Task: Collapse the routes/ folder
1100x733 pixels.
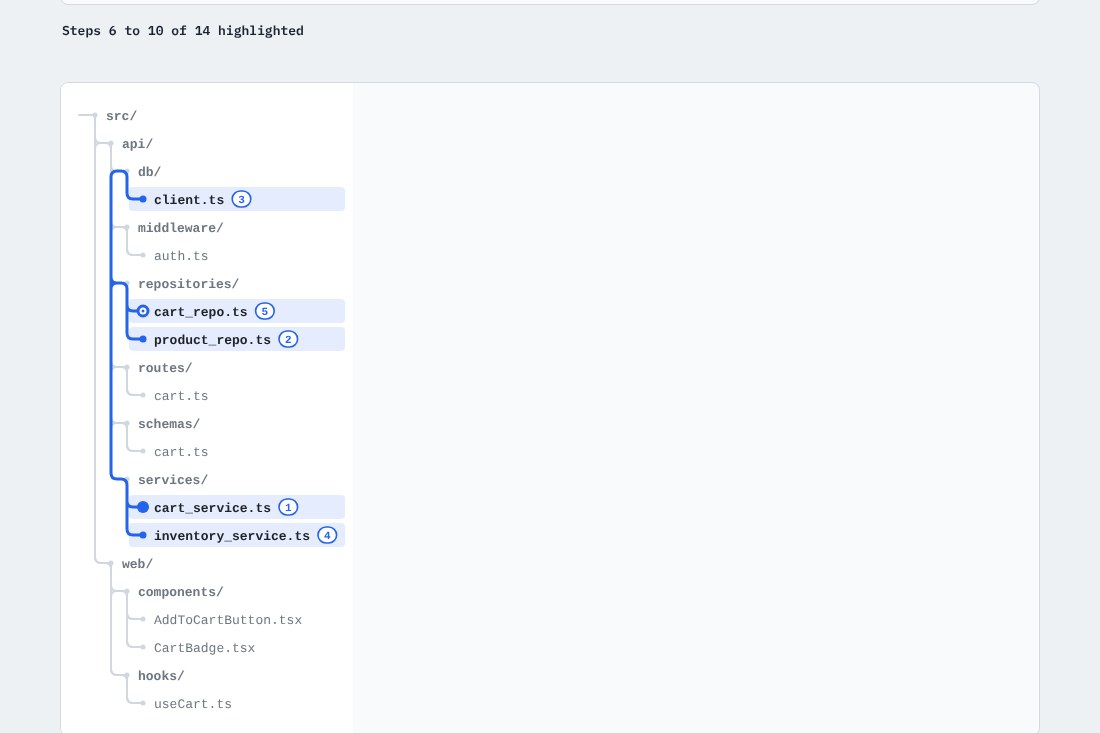Action: coord(165,368)
